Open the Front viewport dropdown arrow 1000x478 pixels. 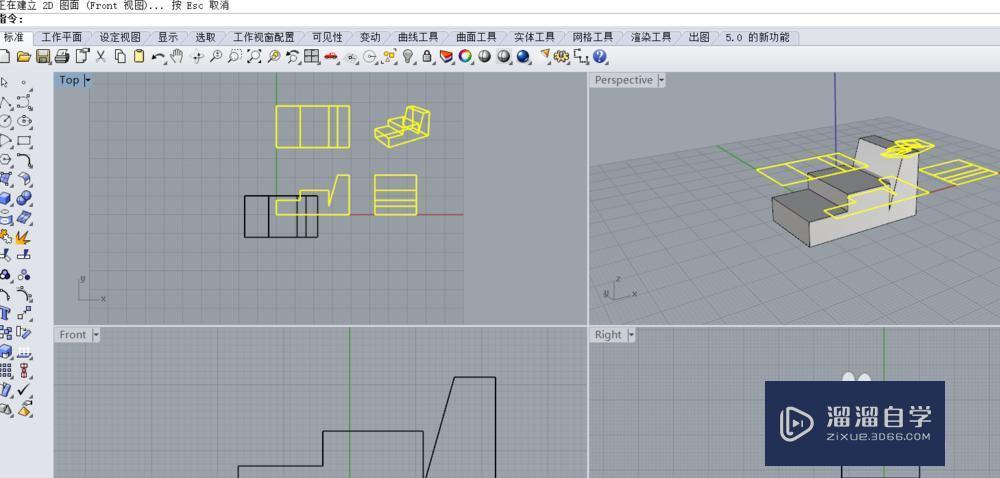96,335
